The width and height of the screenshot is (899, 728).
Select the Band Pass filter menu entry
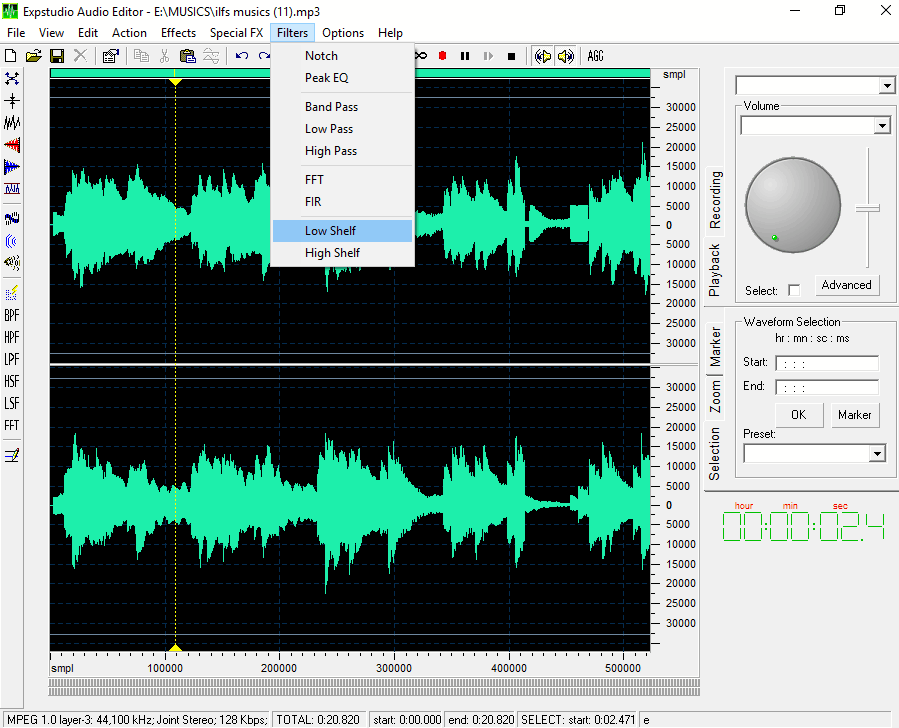(342, 107)
